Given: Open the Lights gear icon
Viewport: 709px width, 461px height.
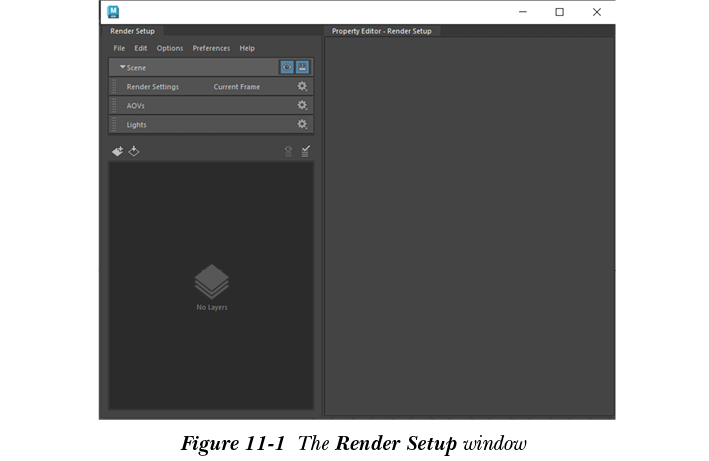Looking at the screenshot, I should coord(302,124).
